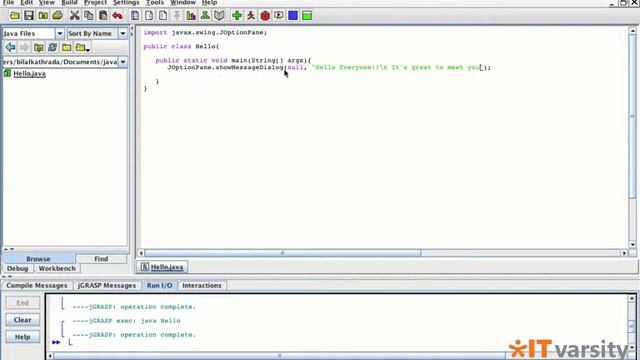
Task: Select Hello.java in the file browser
Action: tap(29, 74)
